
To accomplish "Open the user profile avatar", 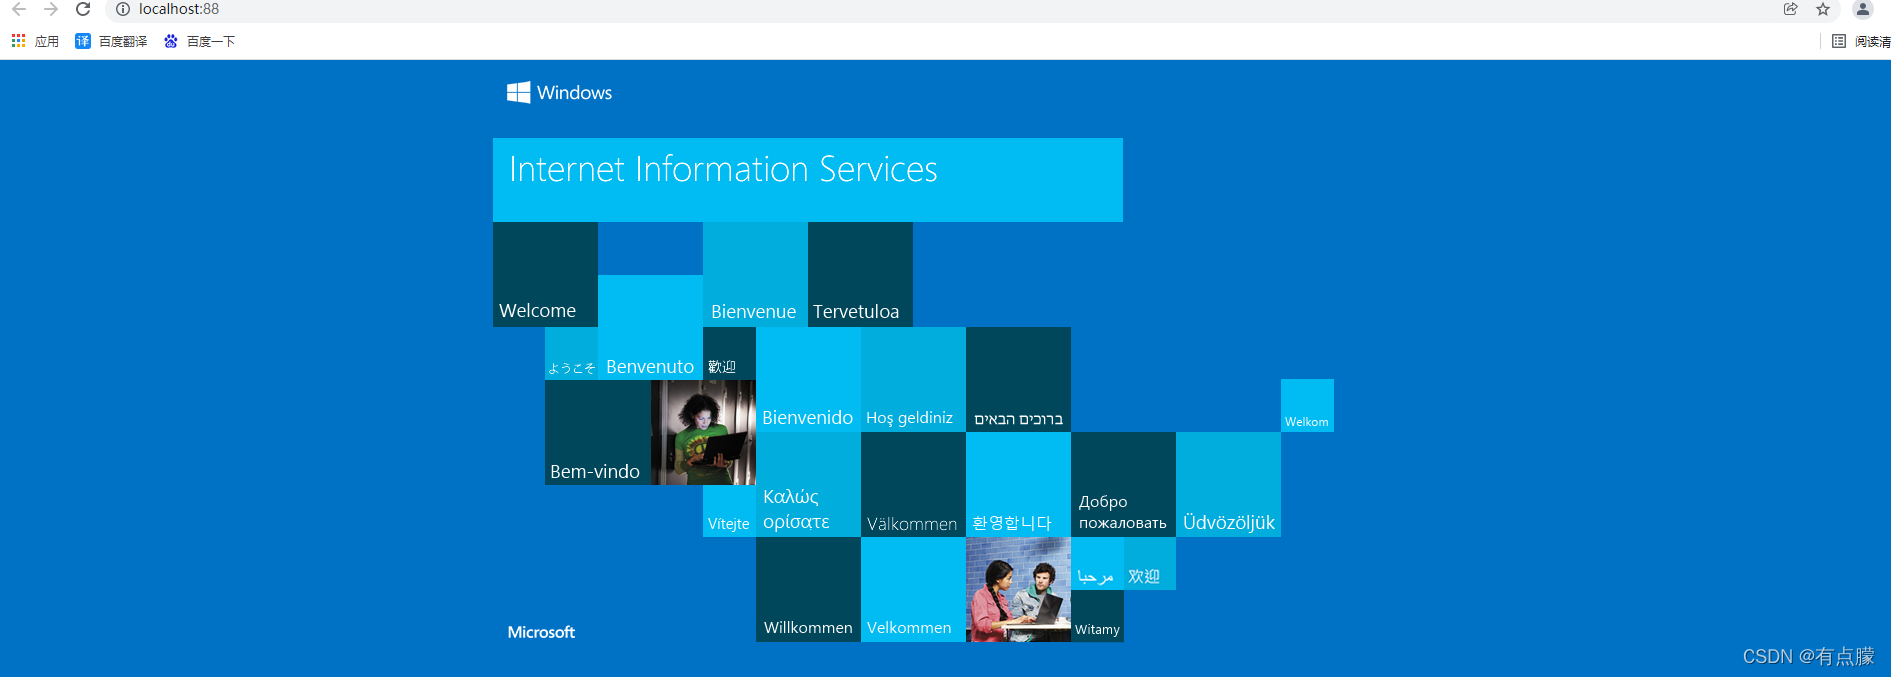I will [x=1862, y=9].
